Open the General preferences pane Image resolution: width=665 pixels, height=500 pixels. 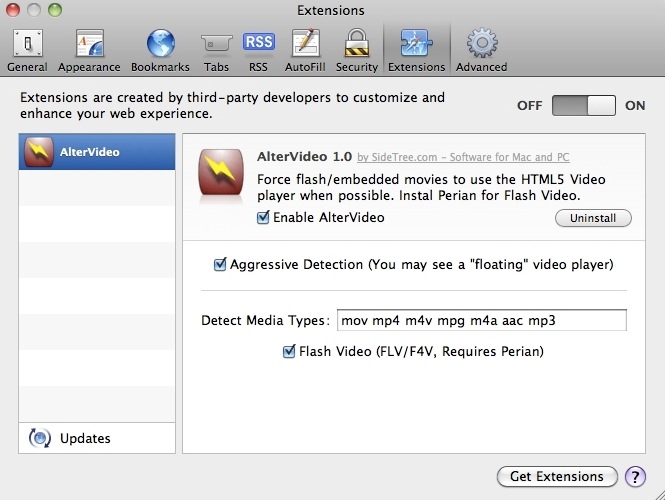[28, 50]
